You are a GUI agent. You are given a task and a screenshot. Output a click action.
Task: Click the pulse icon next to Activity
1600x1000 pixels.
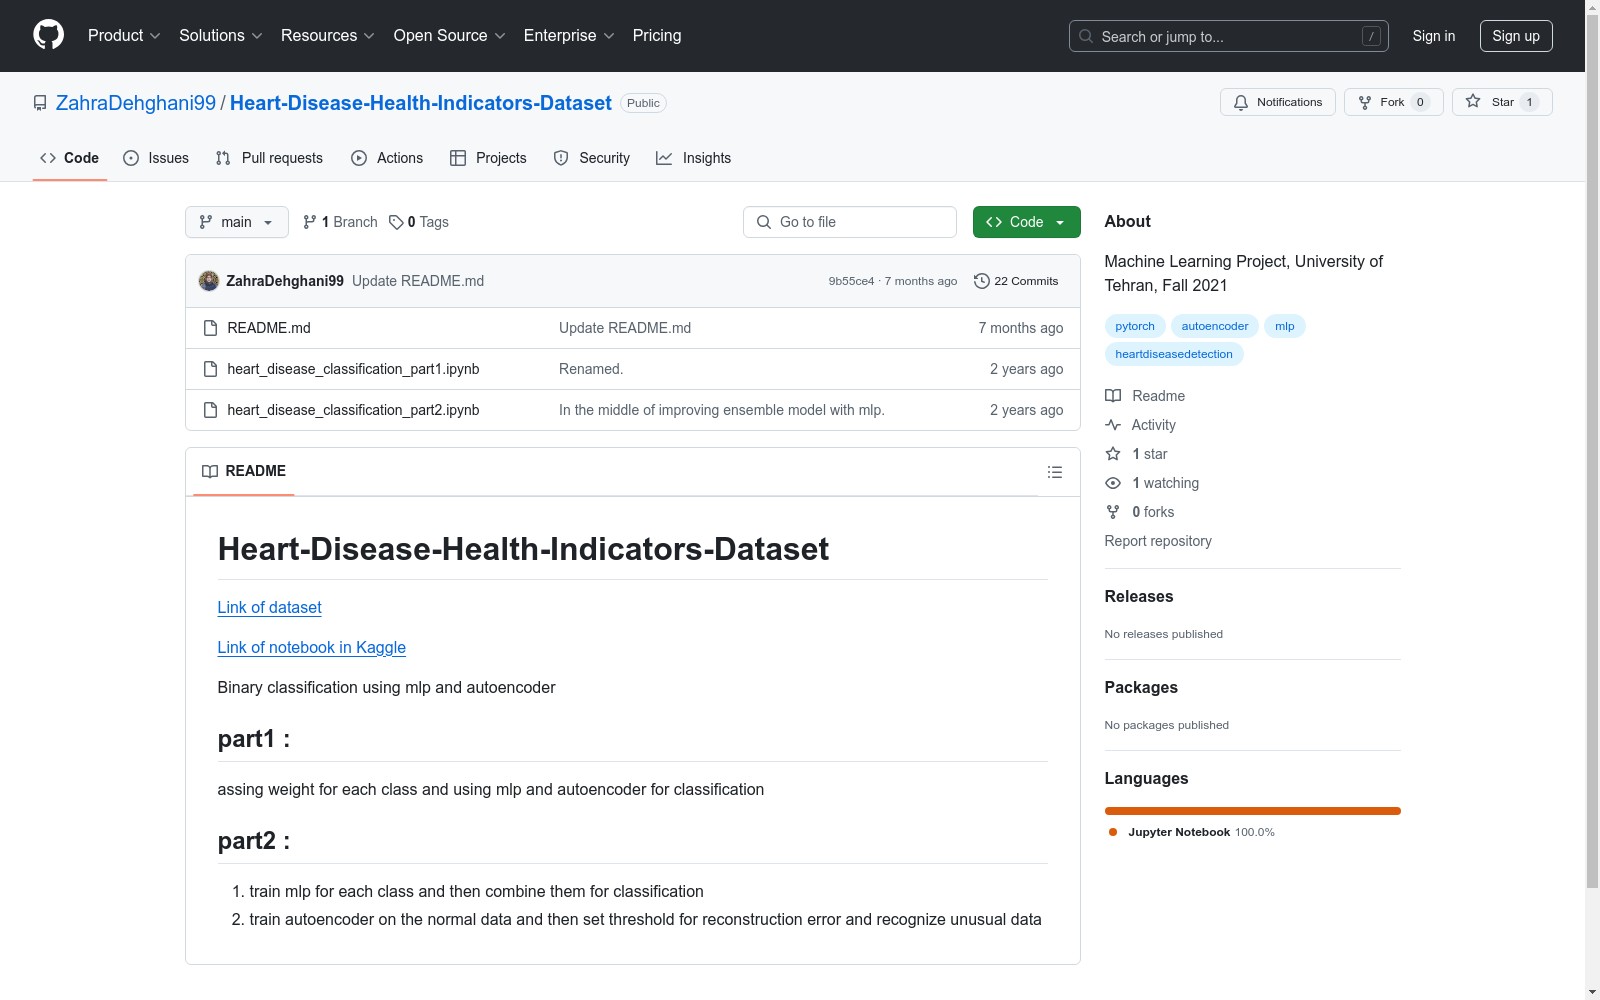pyautogui.click(x=1113, y=425)
